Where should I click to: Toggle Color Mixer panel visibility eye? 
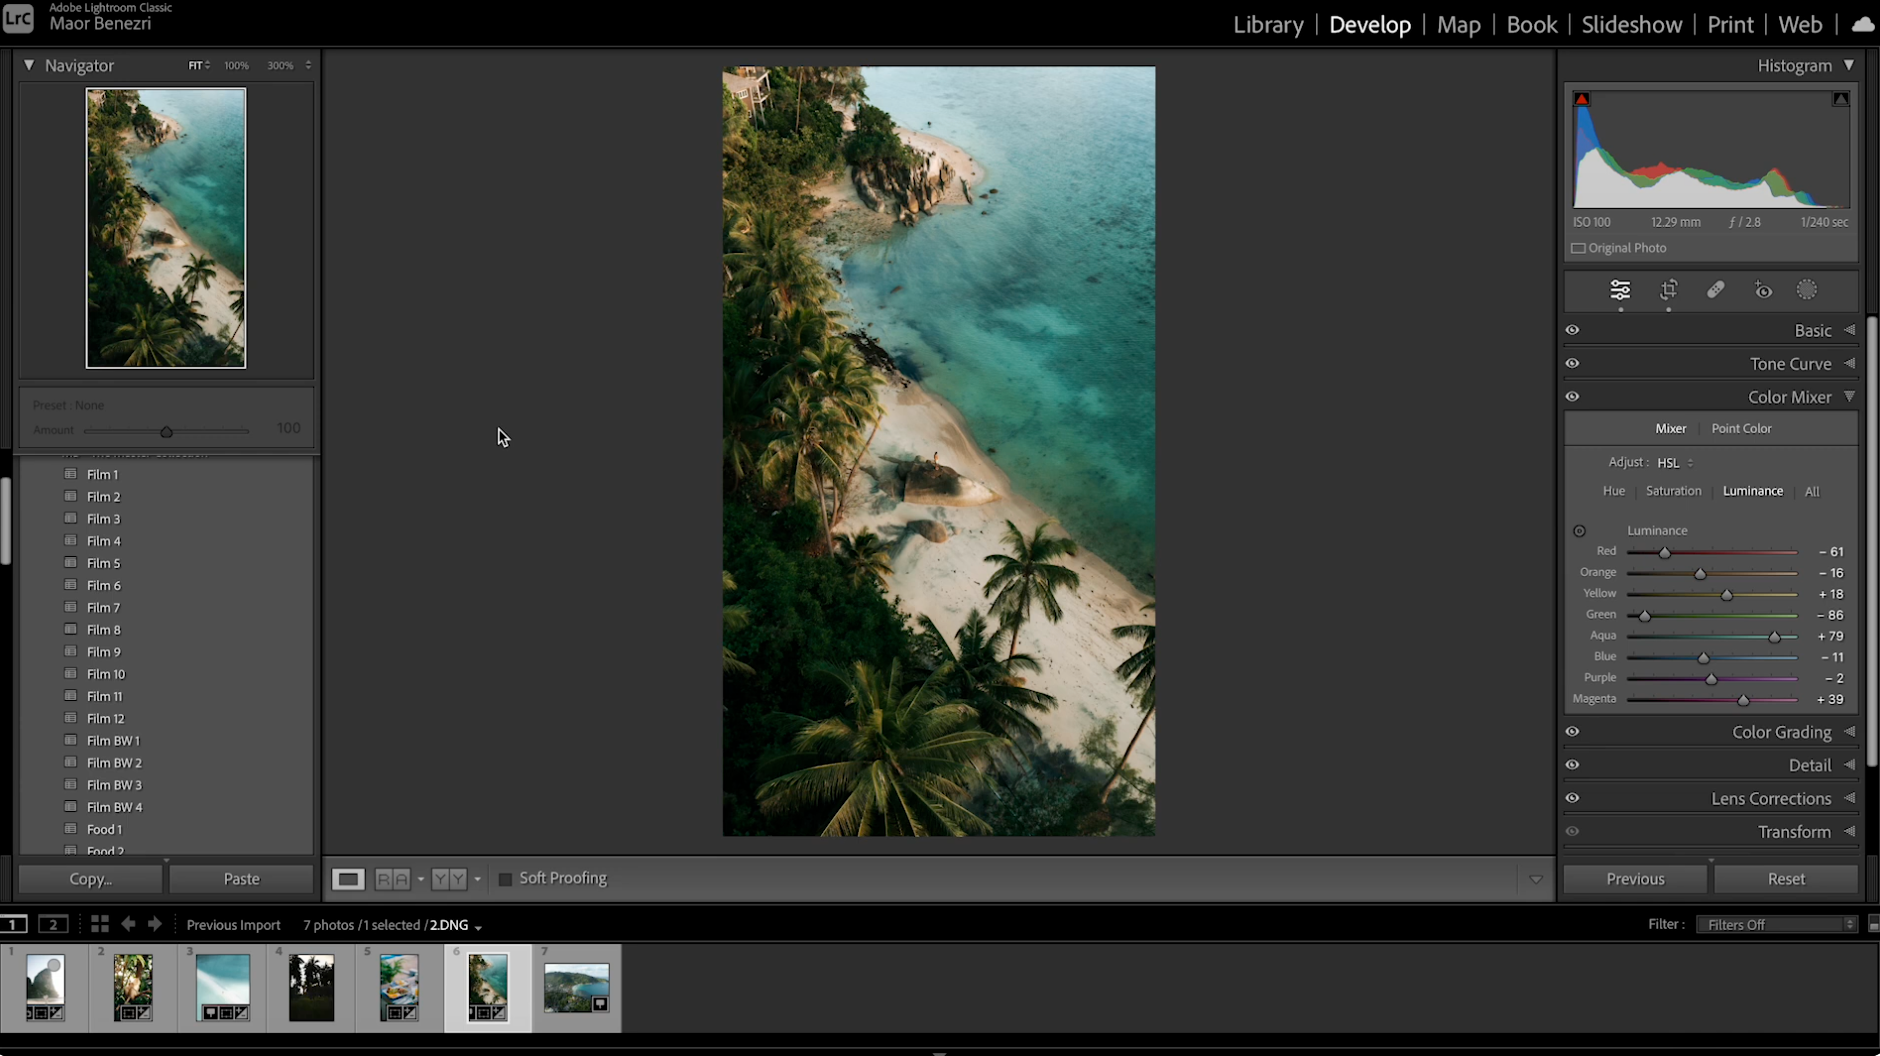[1572, 397]
